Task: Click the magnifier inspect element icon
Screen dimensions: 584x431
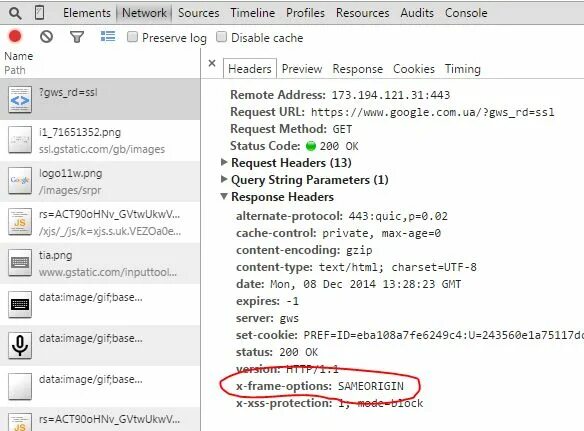Action: 15,13
